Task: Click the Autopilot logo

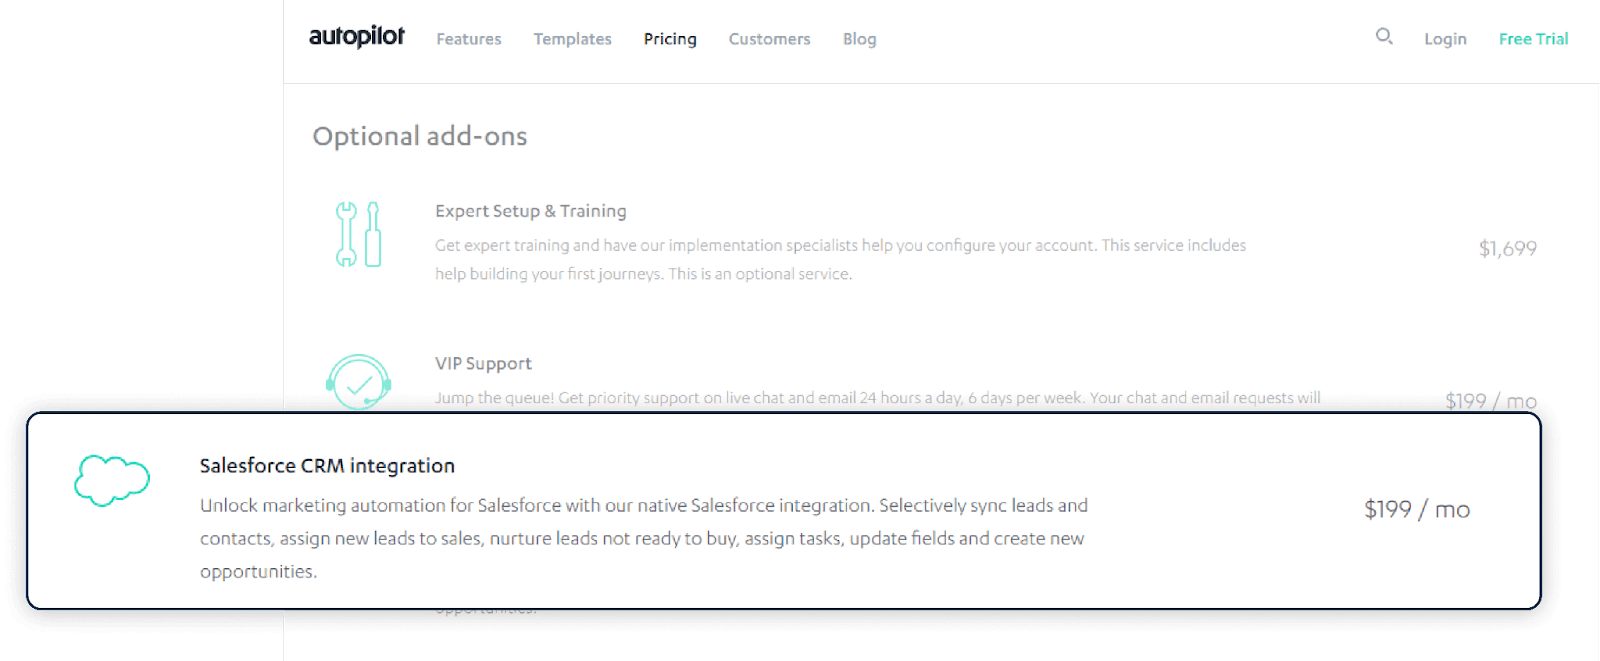Action: pos(357,37)
